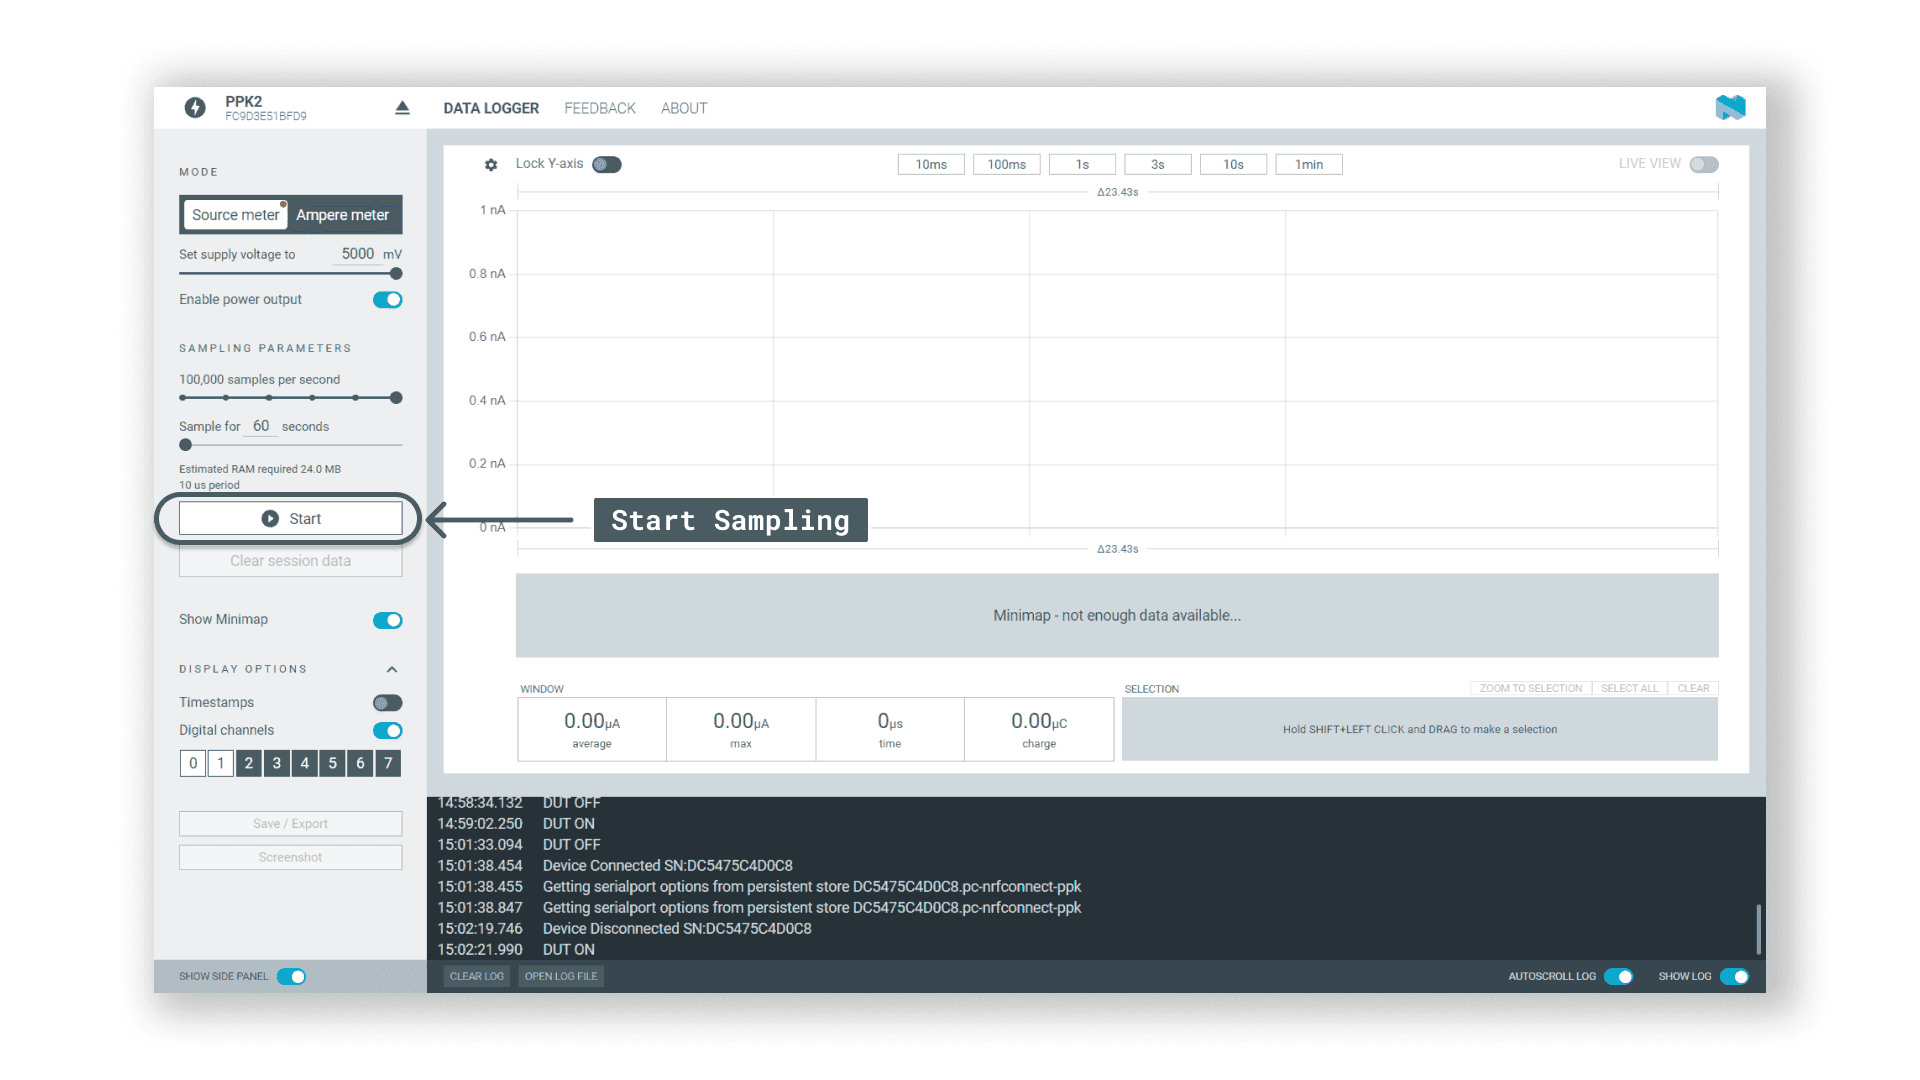Toggle Lock Y-axis switch
The width and height of the screenshot is (1920, 1080).
click(606, 165)
